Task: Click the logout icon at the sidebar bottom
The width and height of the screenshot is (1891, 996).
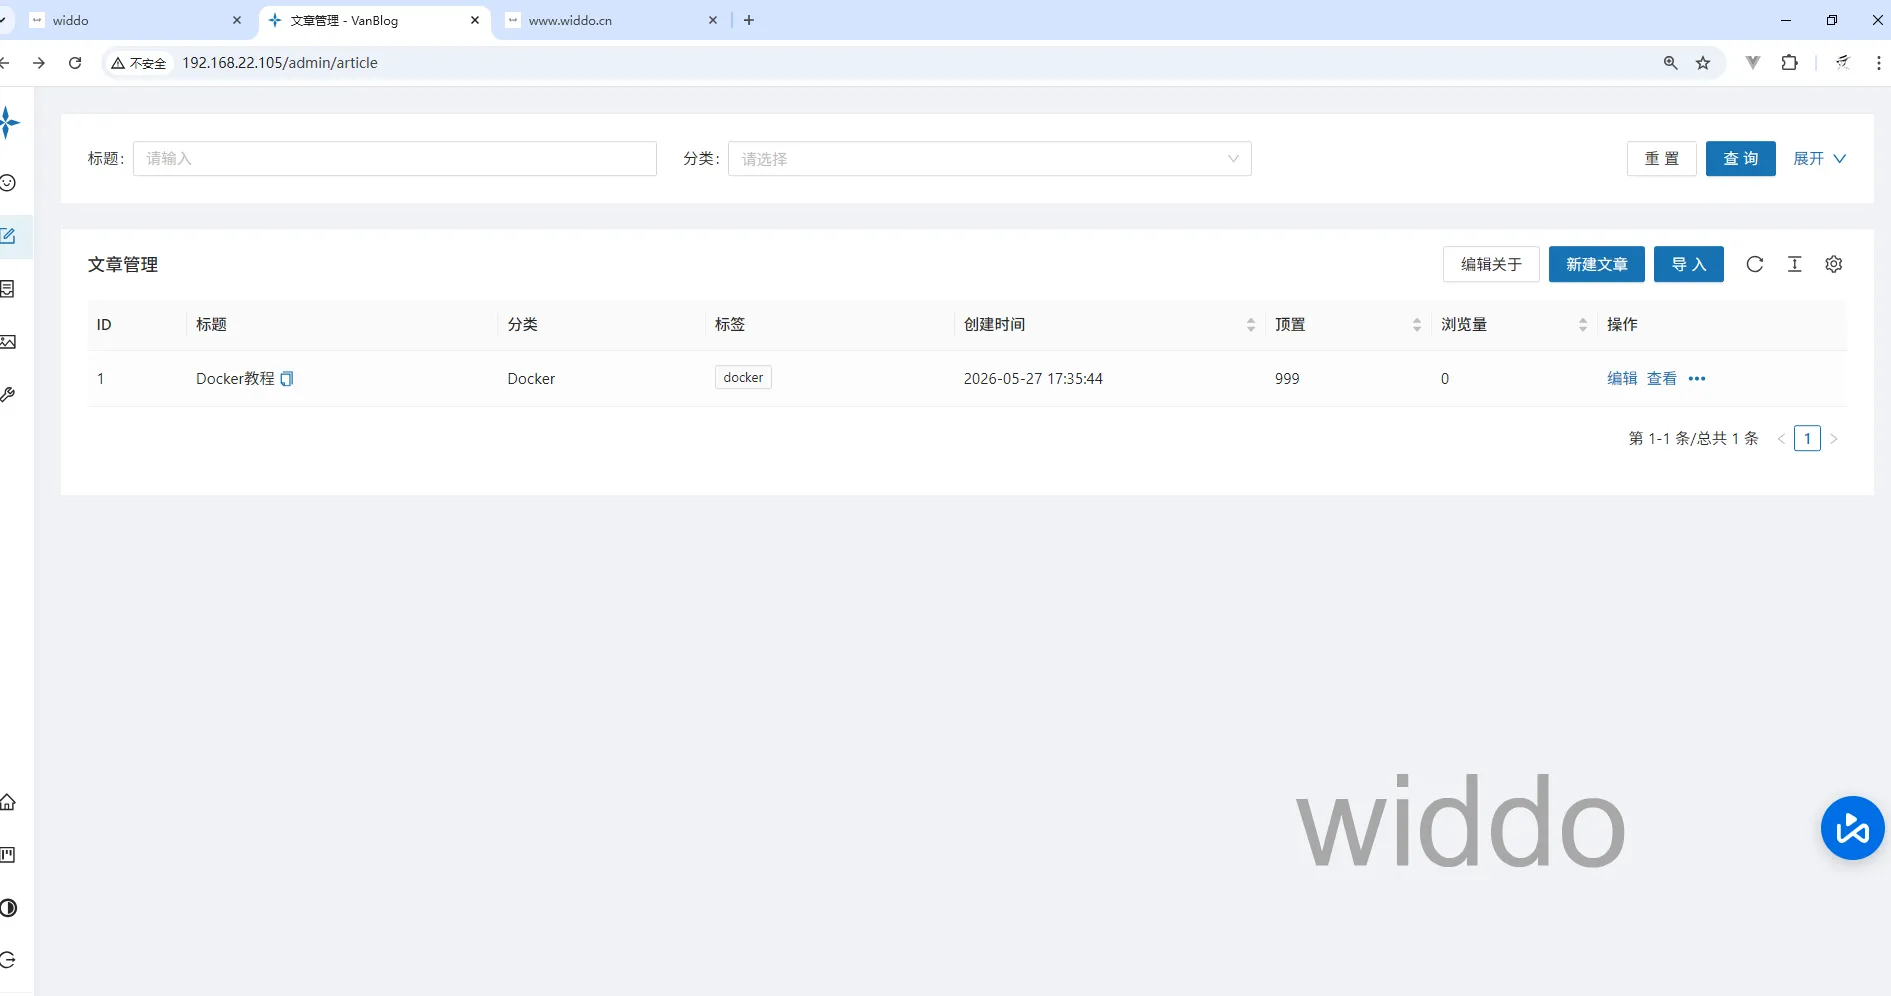Action: coord(8,960)
